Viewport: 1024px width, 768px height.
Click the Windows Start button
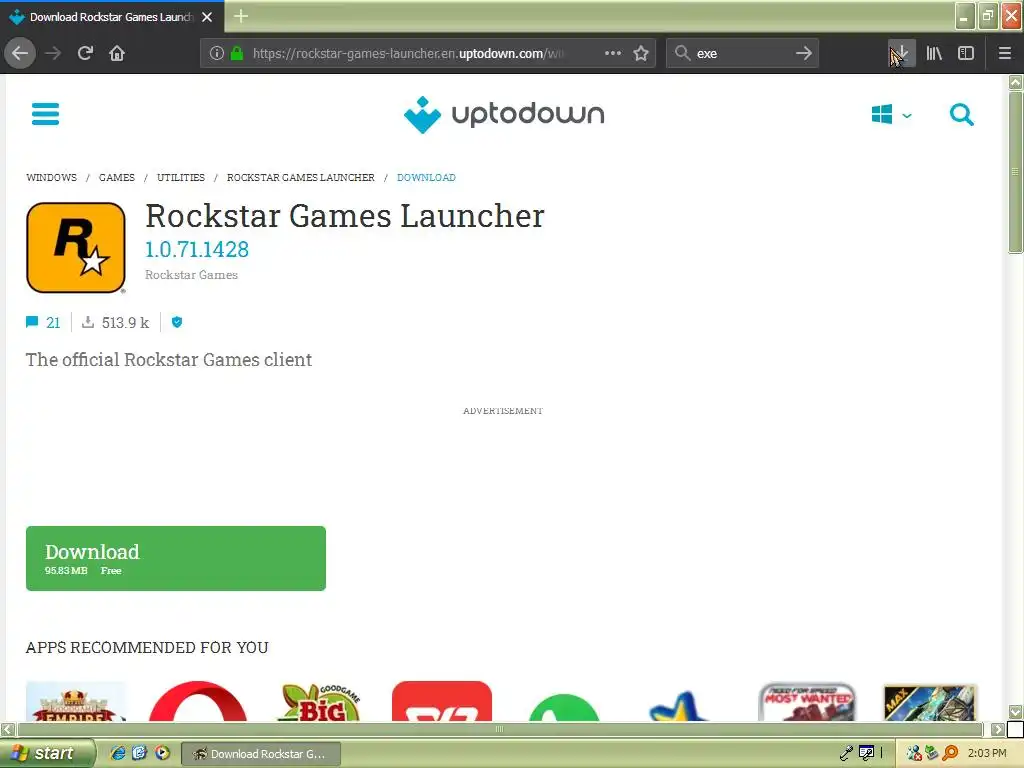[x=46, y=753]
